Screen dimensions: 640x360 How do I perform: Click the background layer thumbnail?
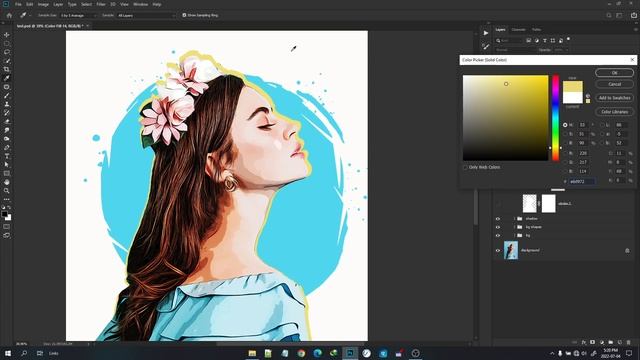pos(511,250)
